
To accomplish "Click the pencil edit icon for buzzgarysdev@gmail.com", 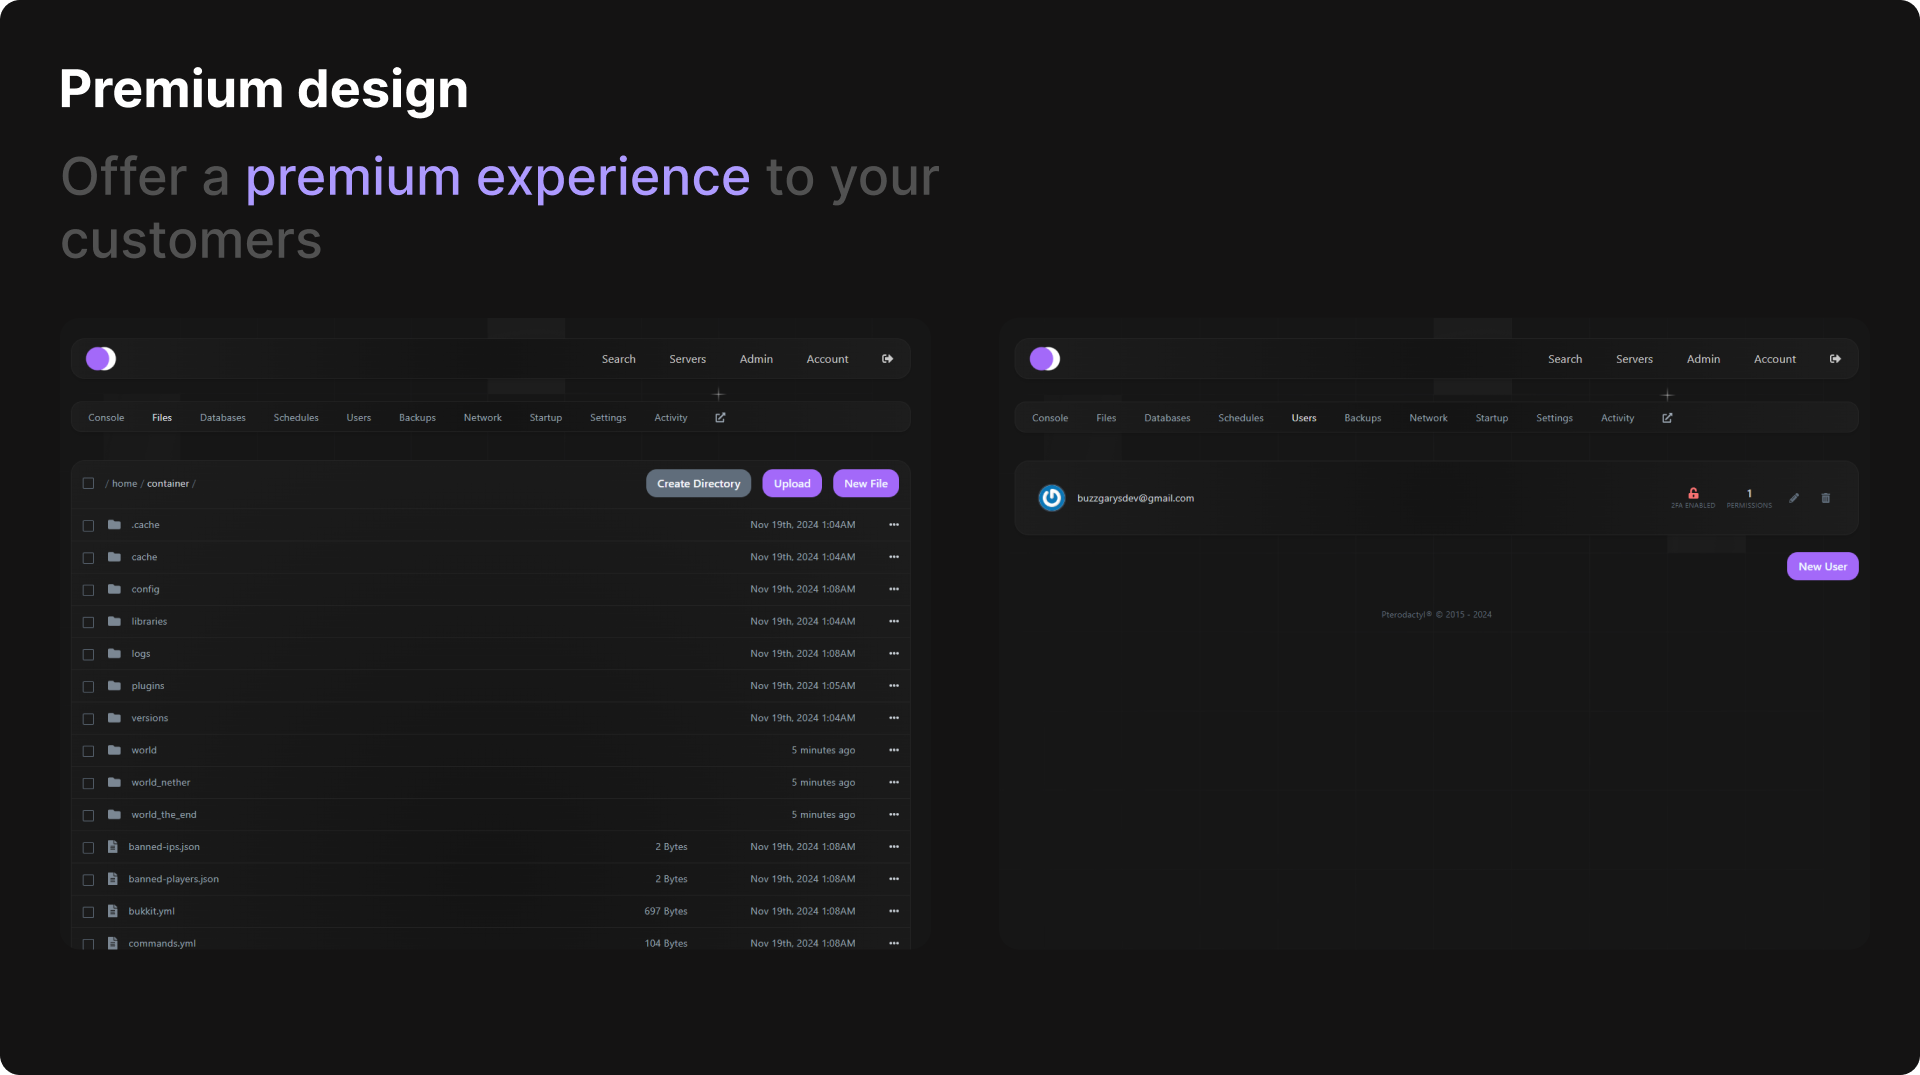I will tap(1794, 498).
